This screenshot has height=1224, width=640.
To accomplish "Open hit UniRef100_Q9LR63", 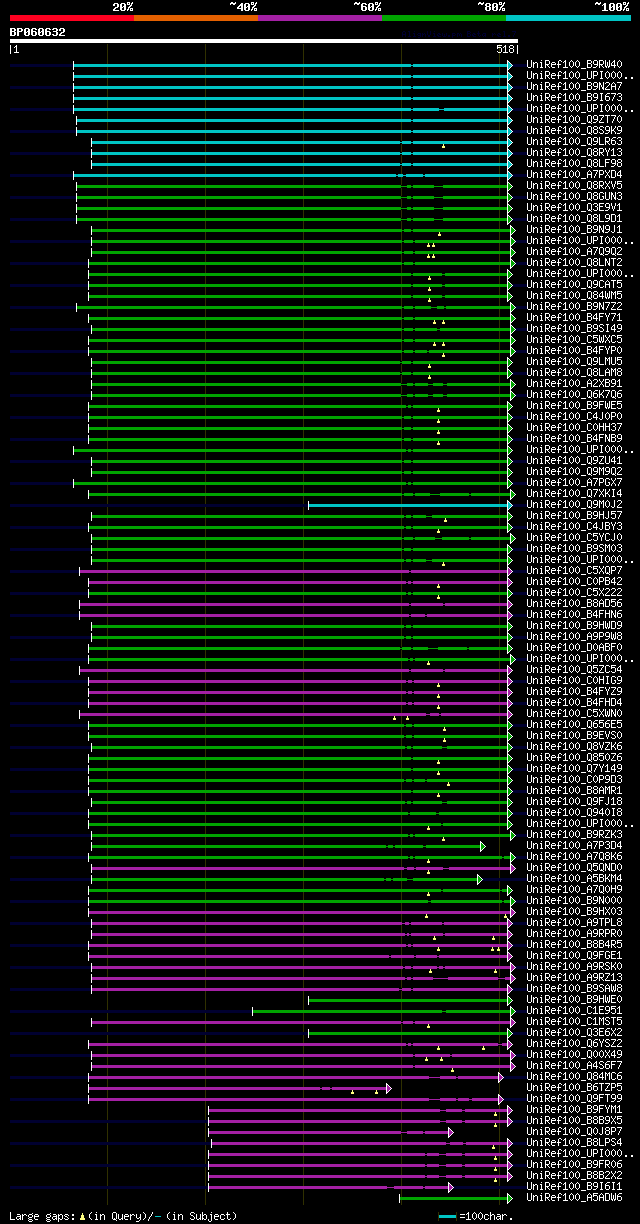I will 574,142.
